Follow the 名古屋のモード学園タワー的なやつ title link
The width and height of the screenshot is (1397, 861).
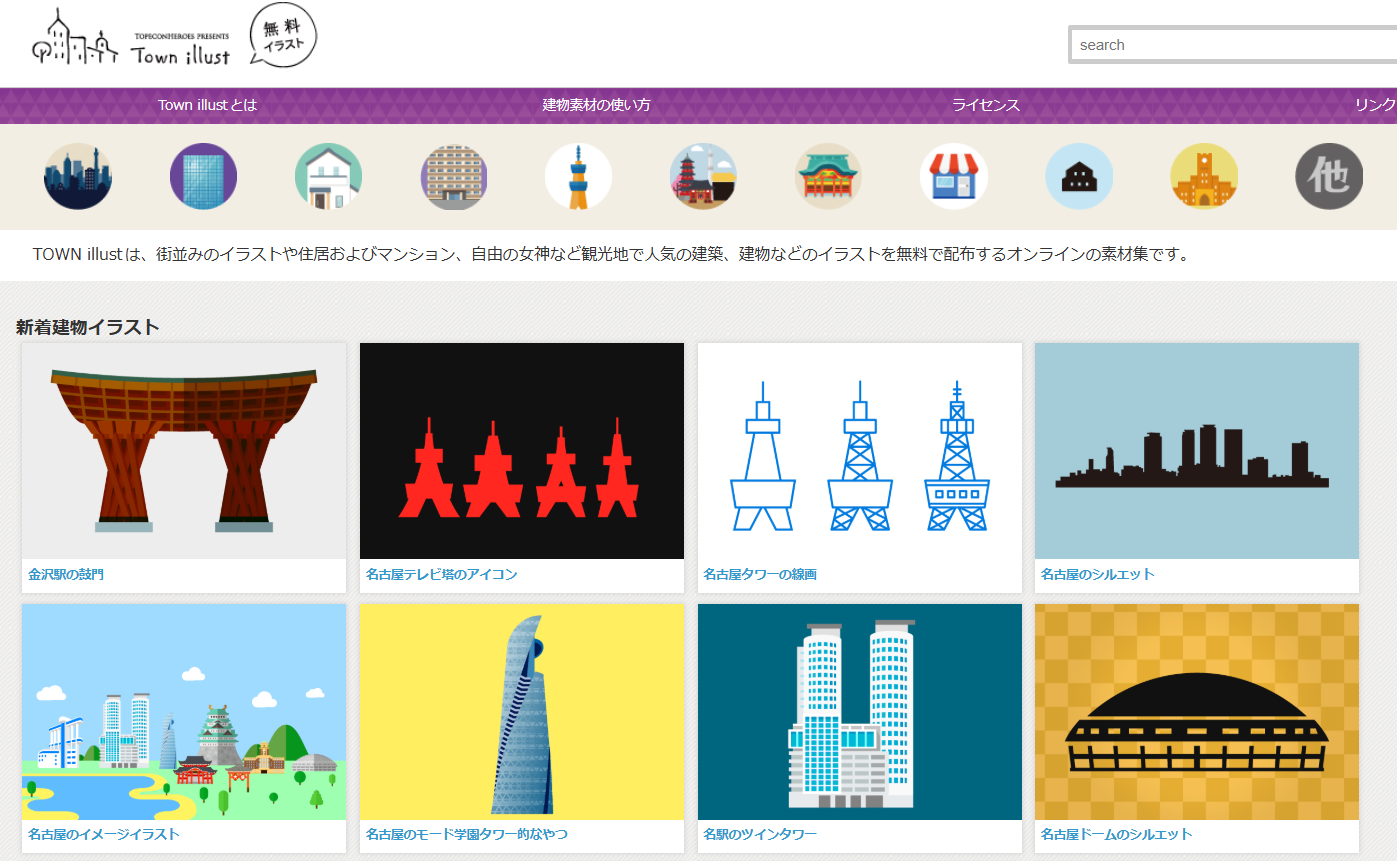click(x=467, y=835)
